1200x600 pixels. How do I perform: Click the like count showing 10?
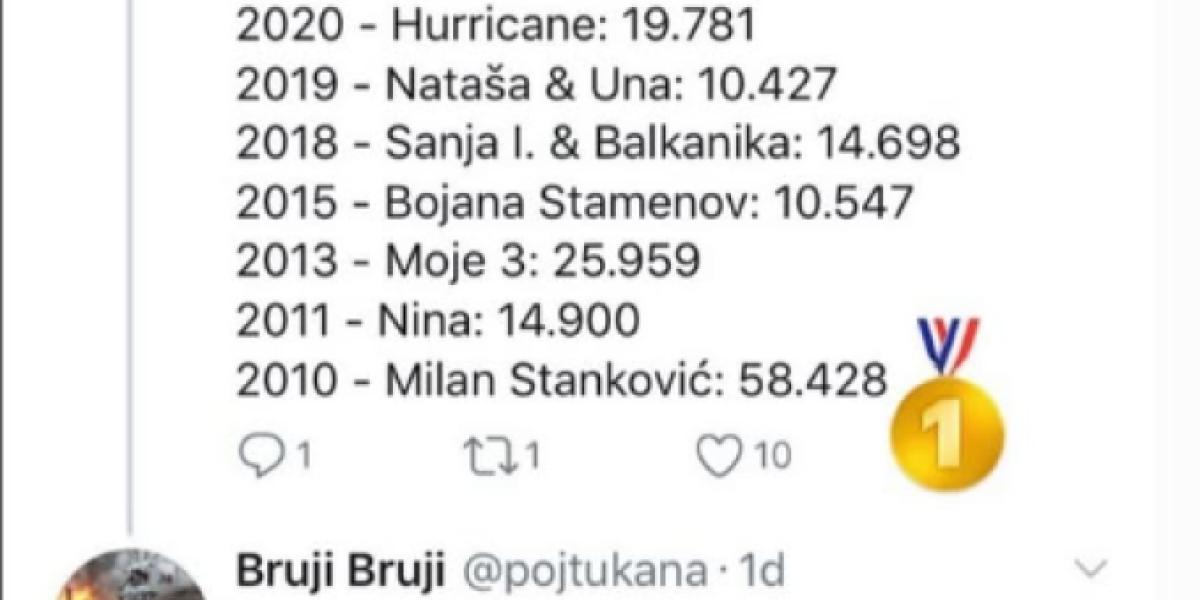point(772,456)
